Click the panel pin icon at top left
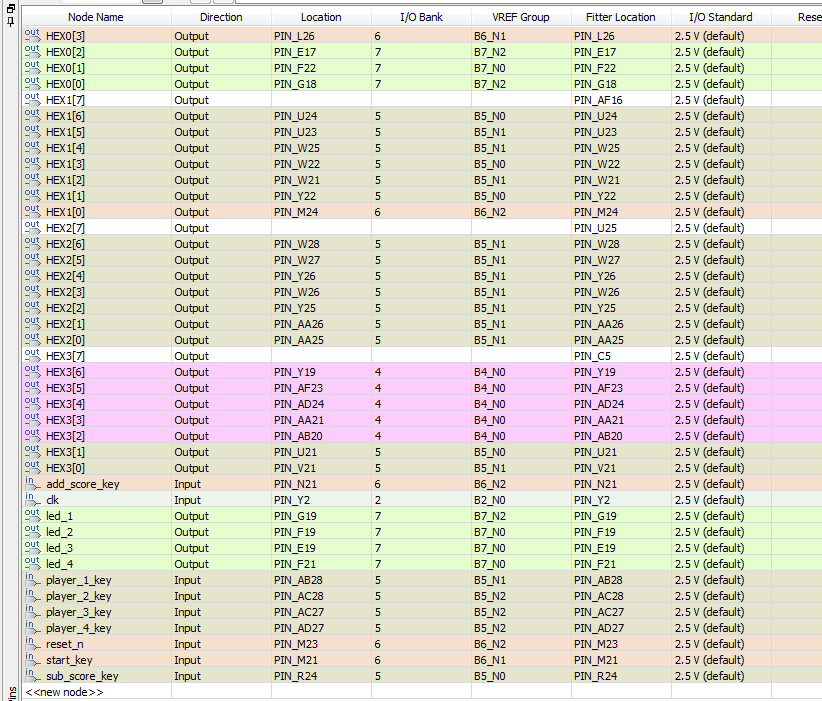Screen dimensions: 822x701 coord(10,21)
